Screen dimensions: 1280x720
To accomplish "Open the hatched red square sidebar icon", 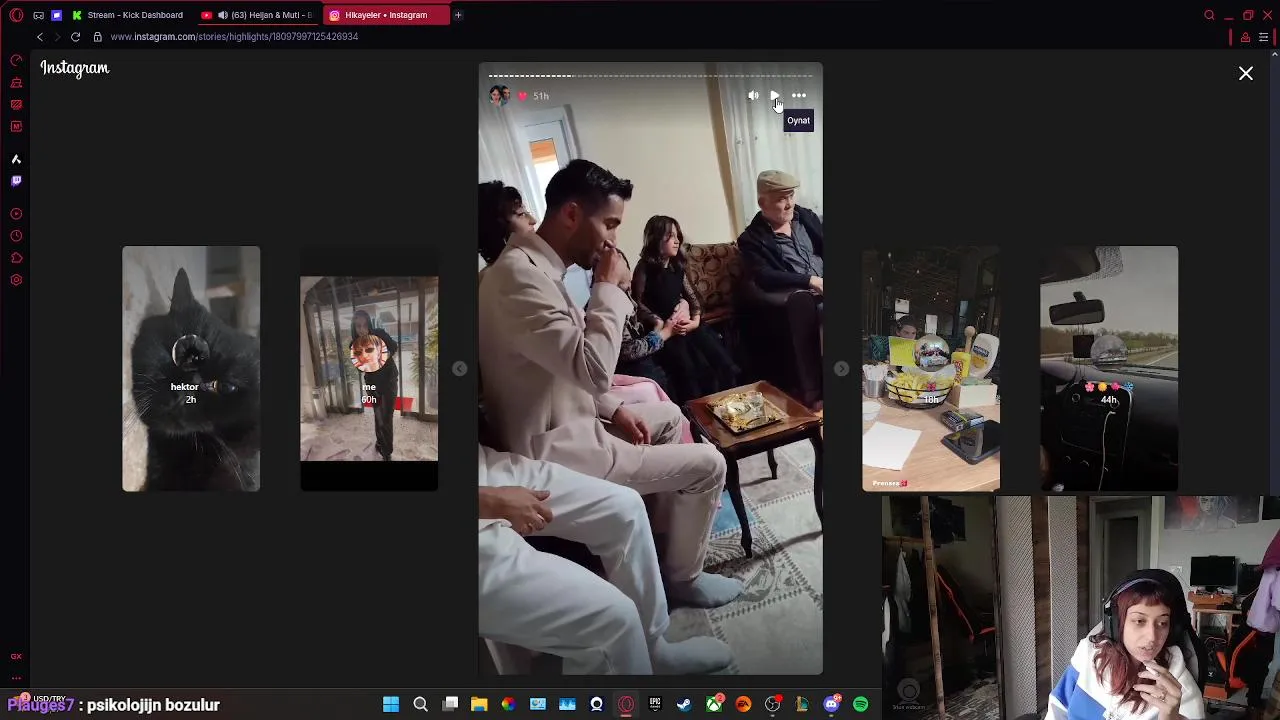I will tap(16, 104).
